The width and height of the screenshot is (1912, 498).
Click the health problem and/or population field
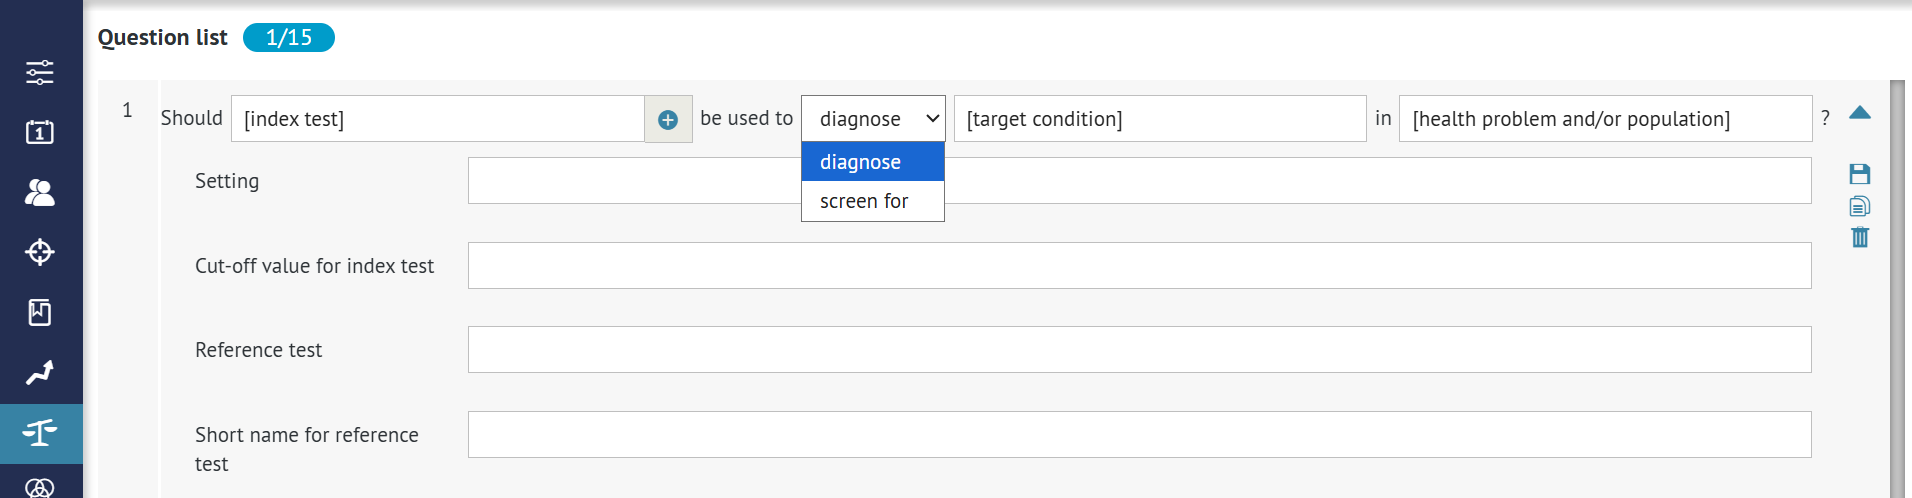click(x=1604, y=119)
